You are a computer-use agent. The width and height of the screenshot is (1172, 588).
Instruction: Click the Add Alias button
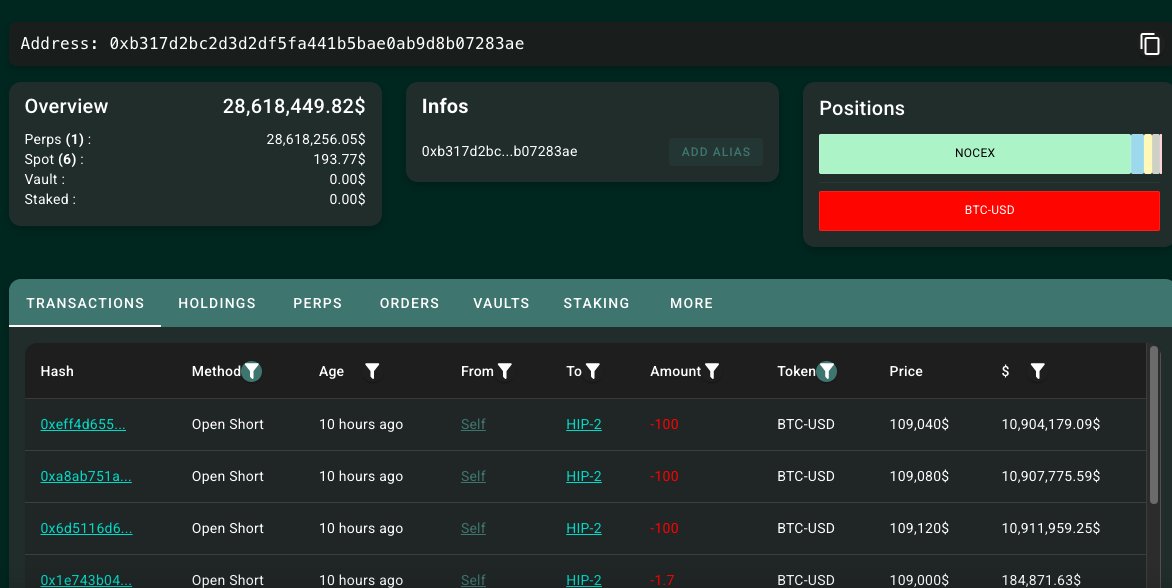coord(716,152)
